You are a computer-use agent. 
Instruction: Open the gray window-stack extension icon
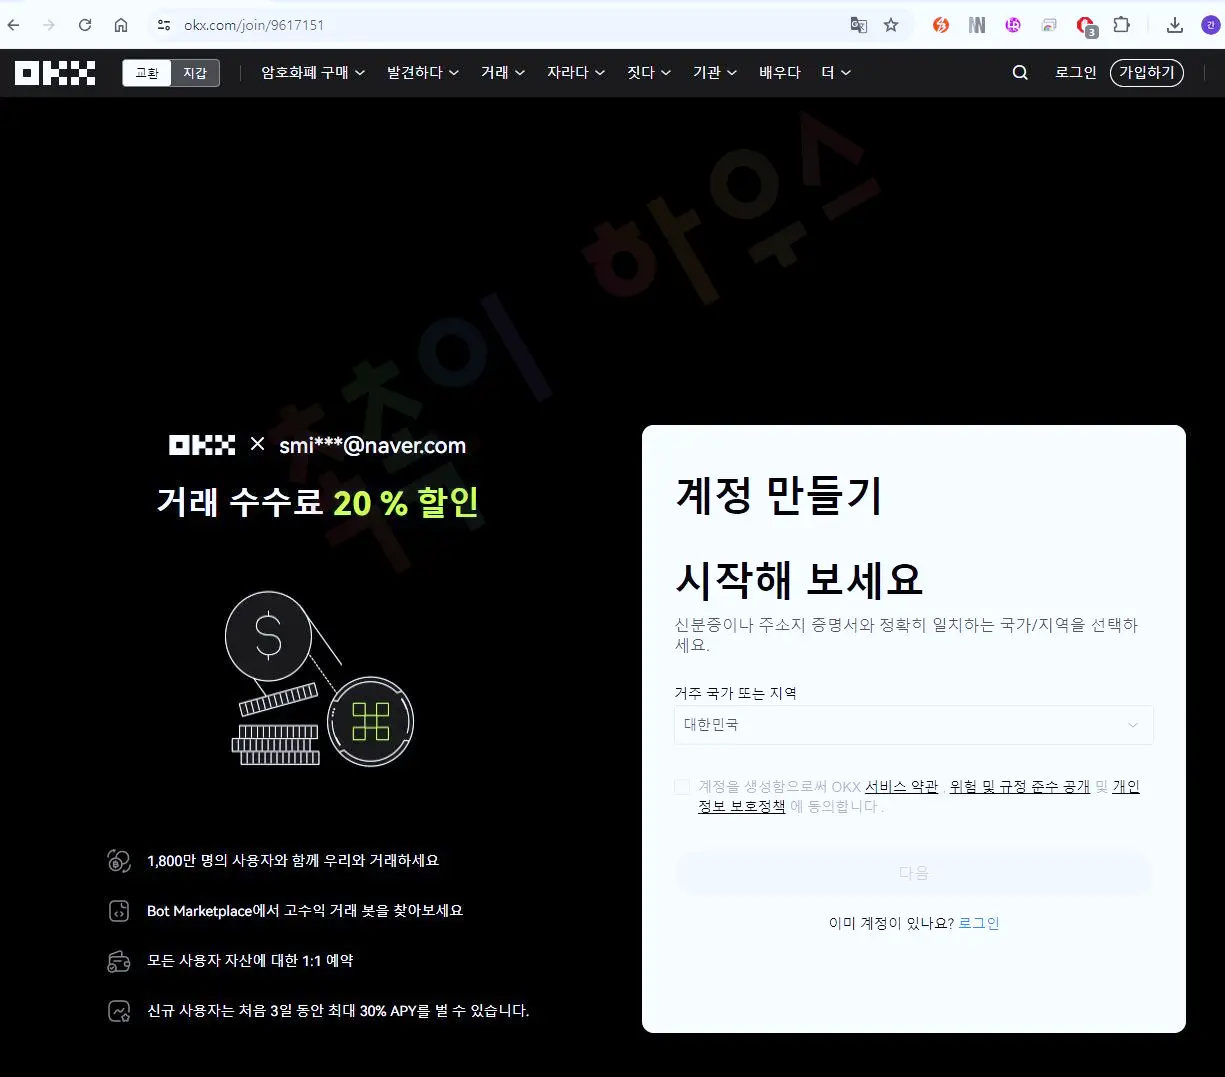tap(1049, 25)
